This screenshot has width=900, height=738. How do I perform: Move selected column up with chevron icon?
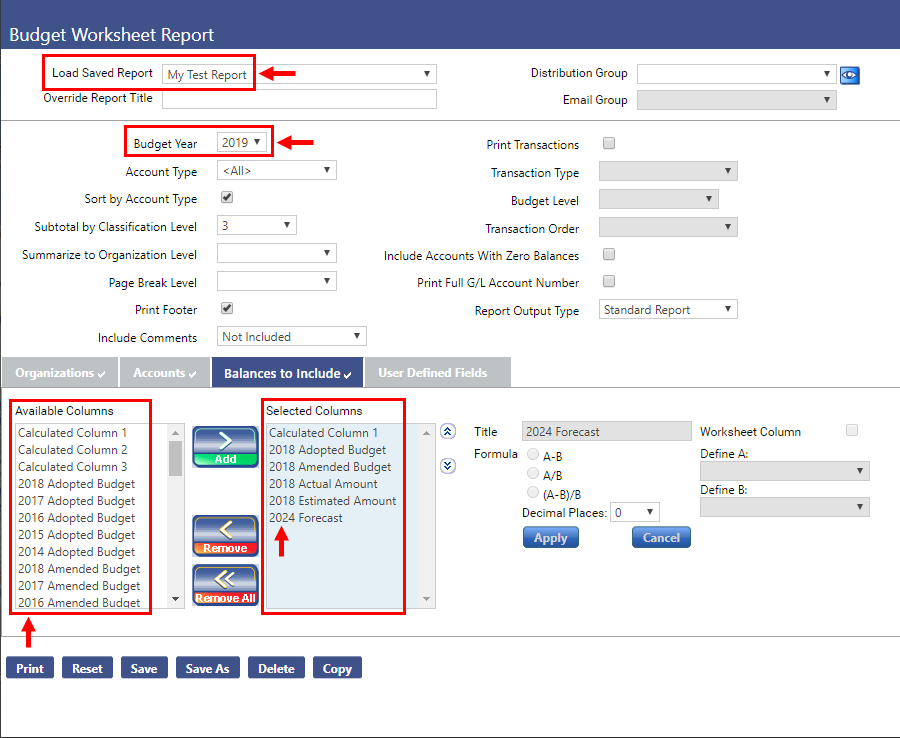[x=448, y=432]
